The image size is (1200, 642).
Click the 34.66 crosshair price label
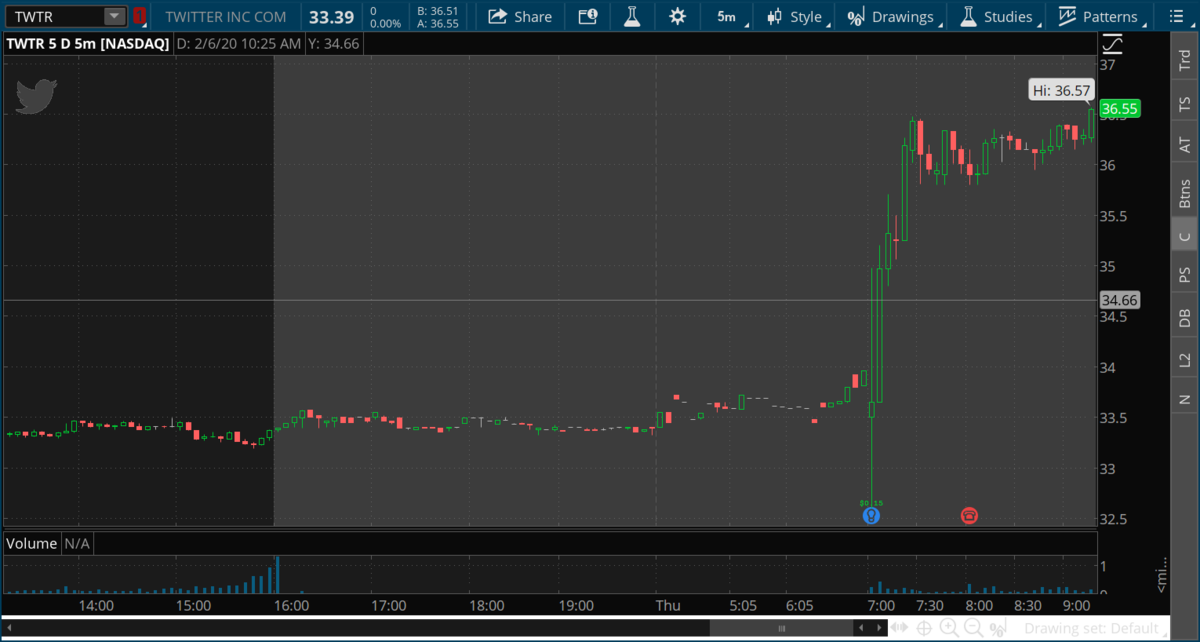pos(1120,300)
